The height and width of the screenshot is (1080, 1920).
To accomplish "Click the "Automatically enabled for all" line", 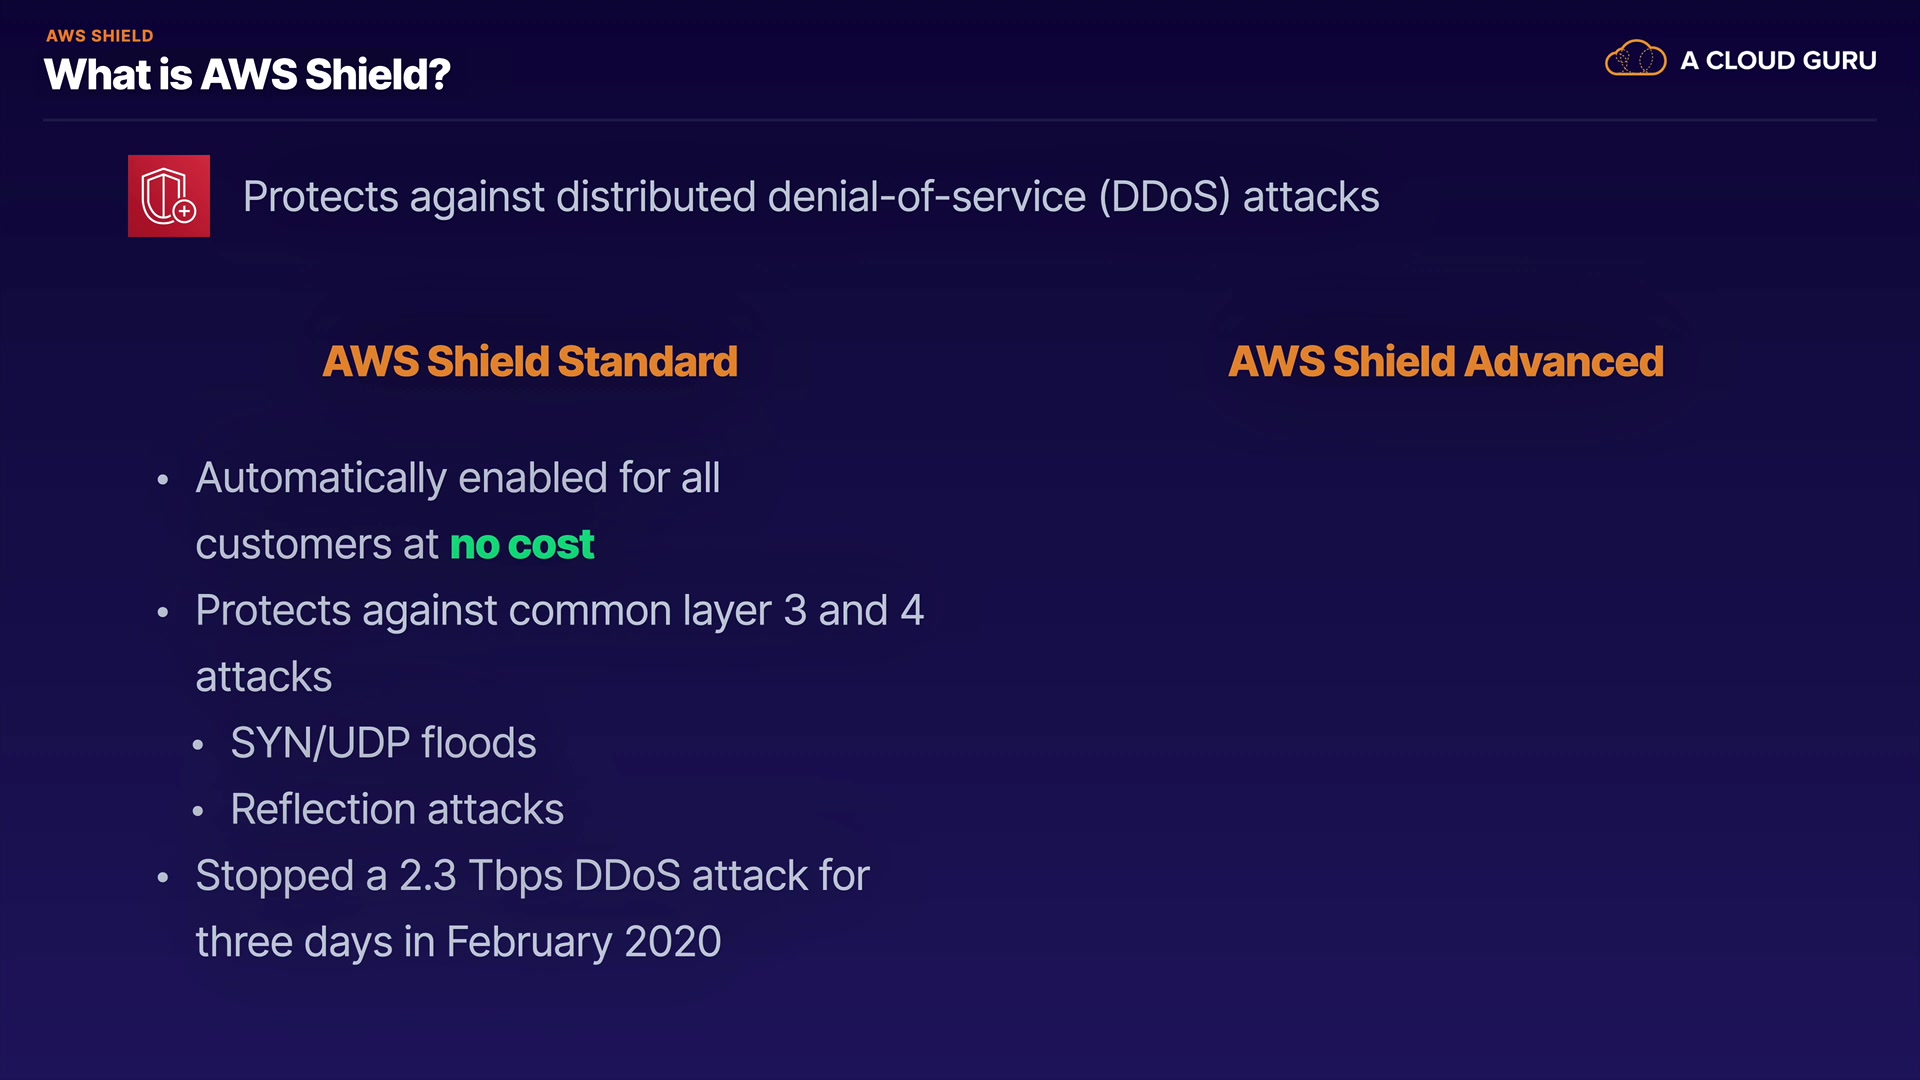I will (x=458, y=478).
